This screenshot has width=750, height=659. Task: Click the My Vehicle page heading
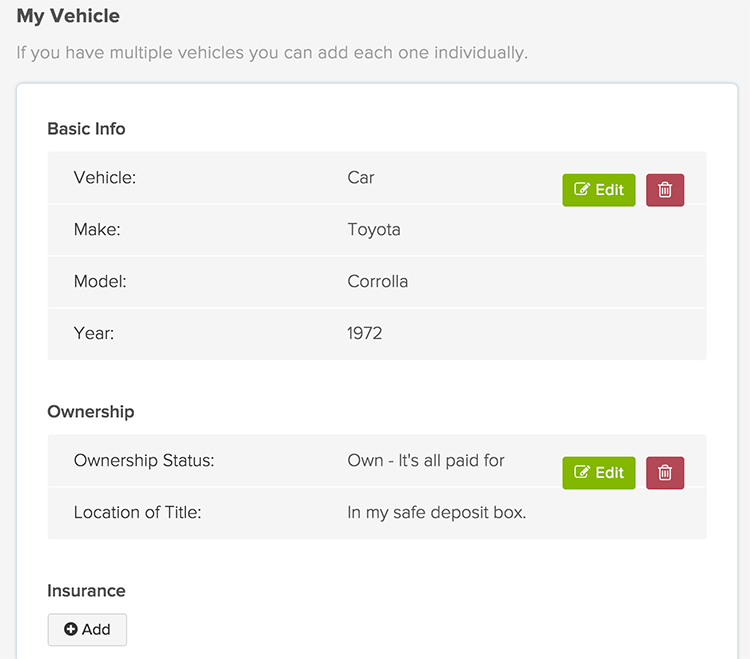(68, 16)
